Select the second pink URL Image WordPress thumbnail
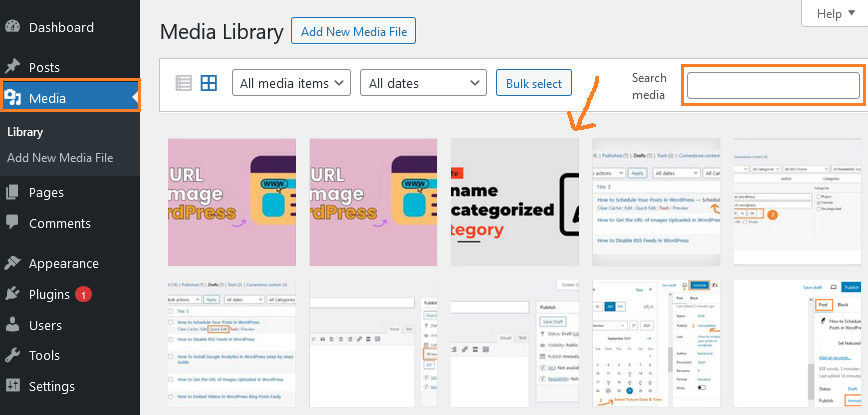Viewport: 868px width, 415px height. tap(373, 202)
